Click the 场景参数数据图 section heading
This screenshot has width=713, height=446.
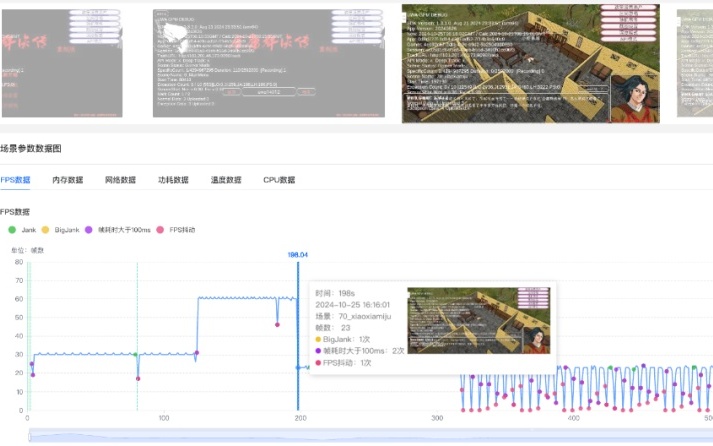[x=30, y=149]
